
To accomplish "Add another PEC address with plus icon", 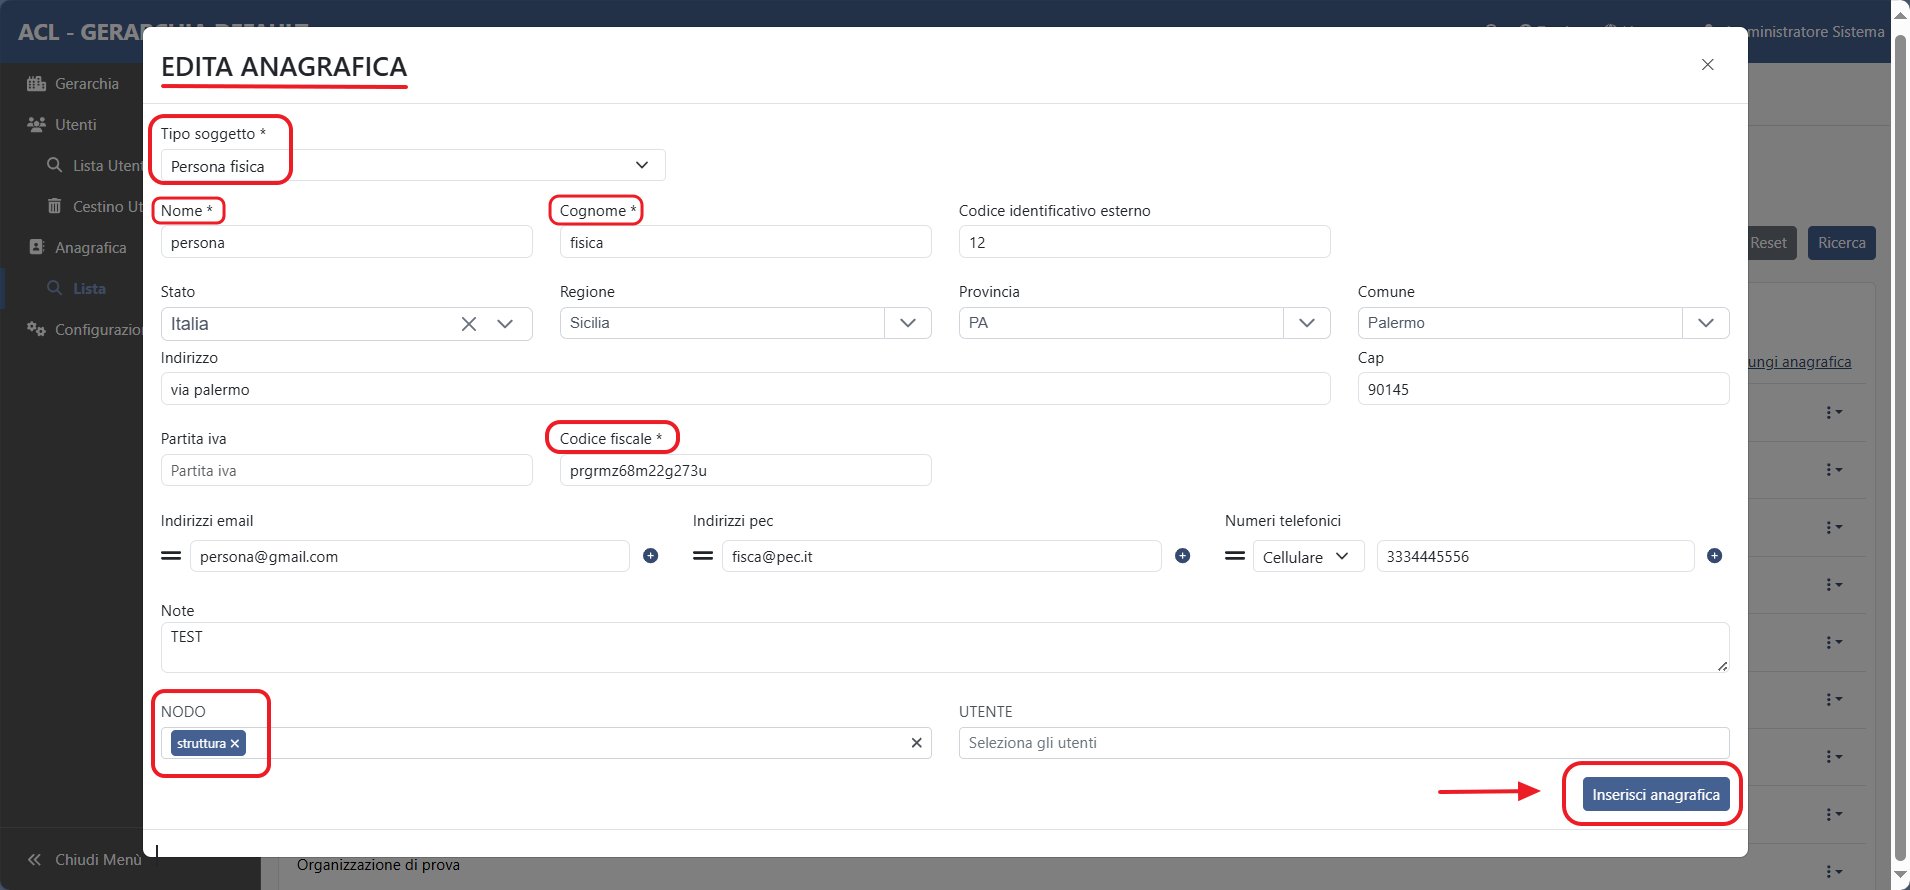I will point(1182,556).
